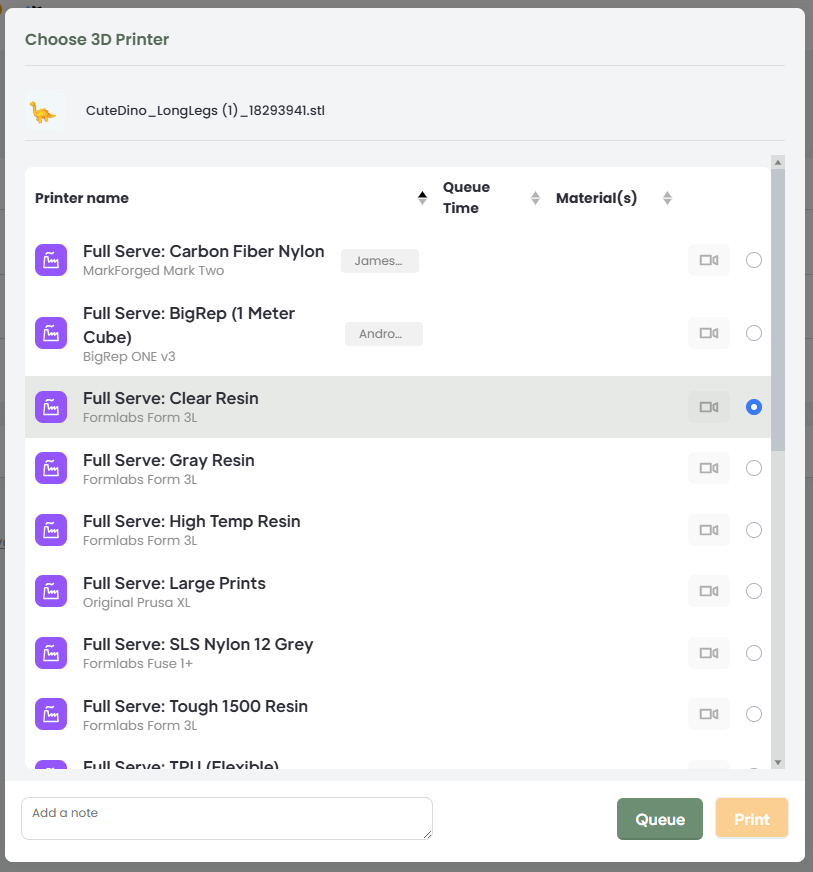Click purple printer icon beside SLS Nylon 12 Grey
The image size is (813, 872).
(x=51, y=653)
